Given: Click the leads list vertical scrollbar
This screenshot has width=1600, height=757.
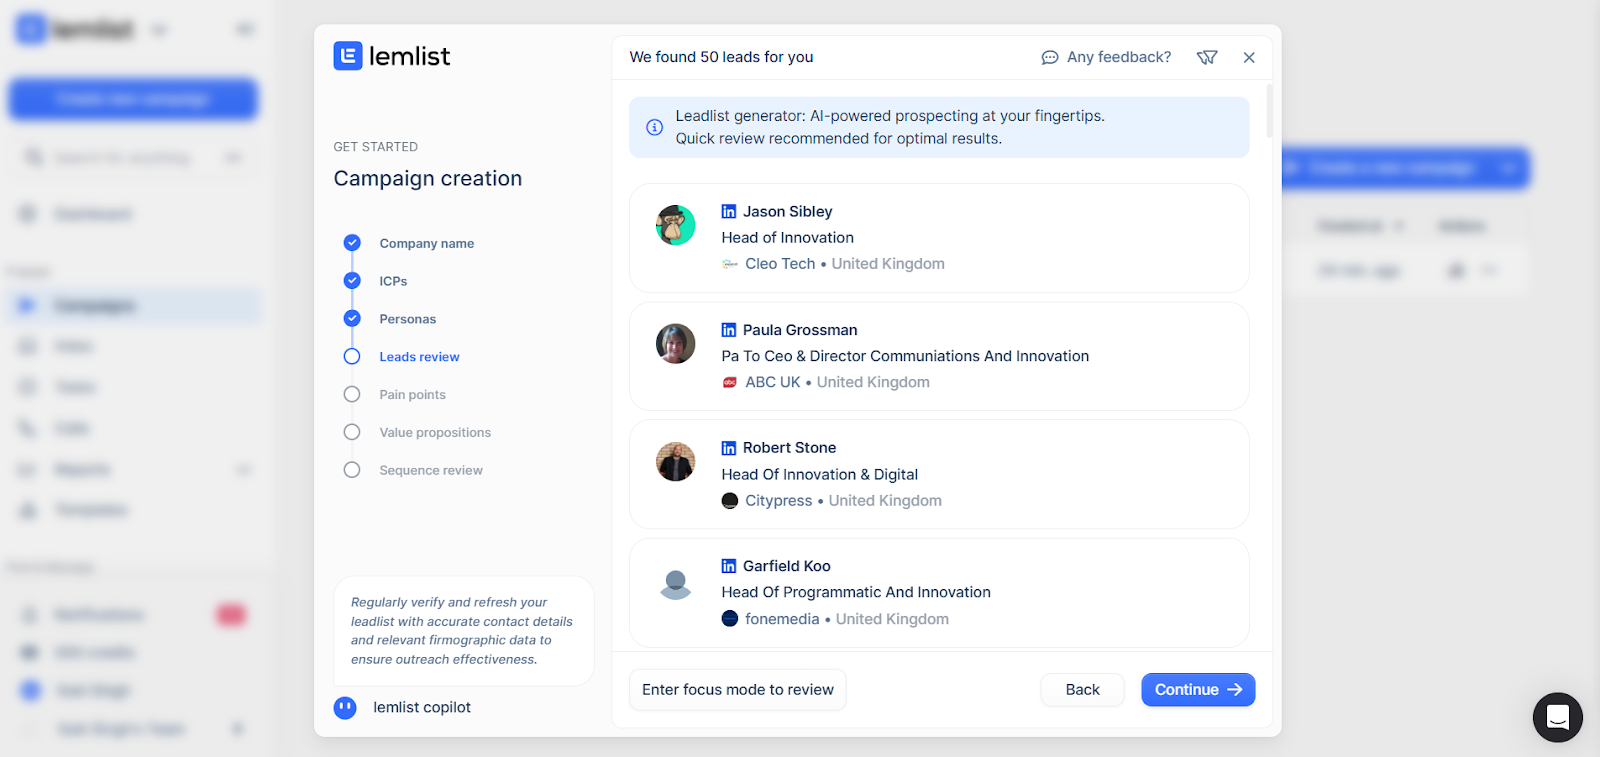Looking at the screenshot, I should point(1269,111).
